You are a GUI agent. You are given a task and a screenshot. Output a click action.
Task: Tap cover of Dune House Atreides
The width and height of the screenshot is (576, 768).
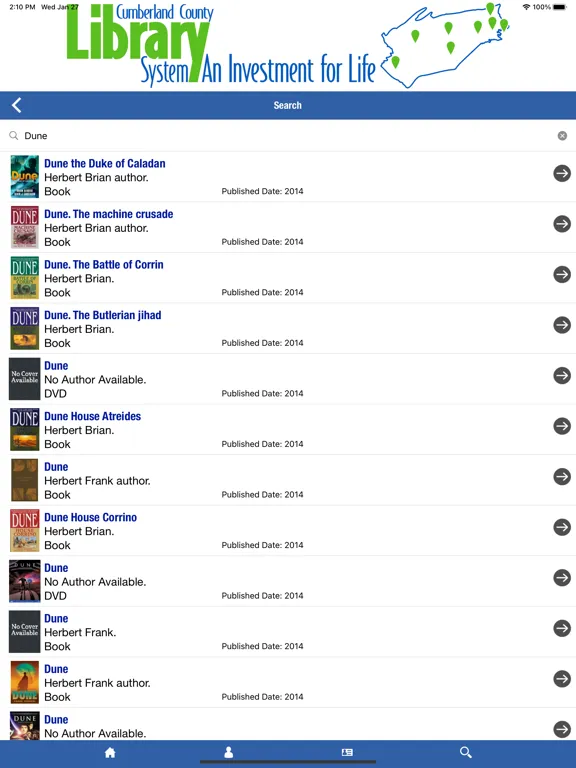(24, 430)
